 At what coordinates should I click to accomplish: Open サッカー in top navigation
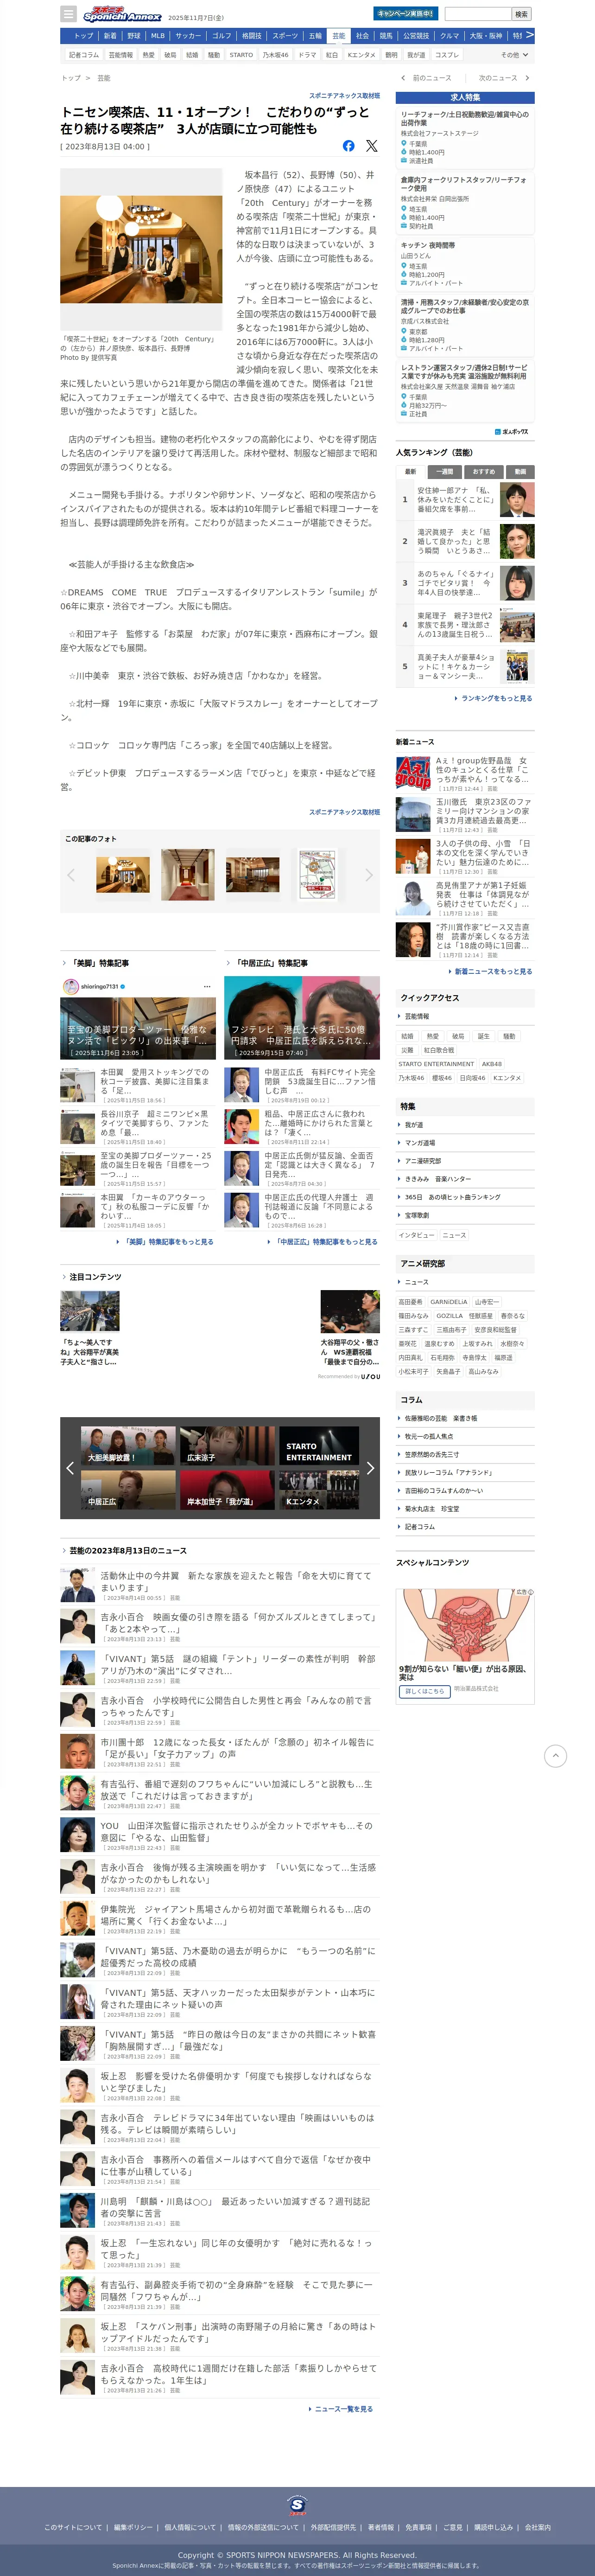187,36
